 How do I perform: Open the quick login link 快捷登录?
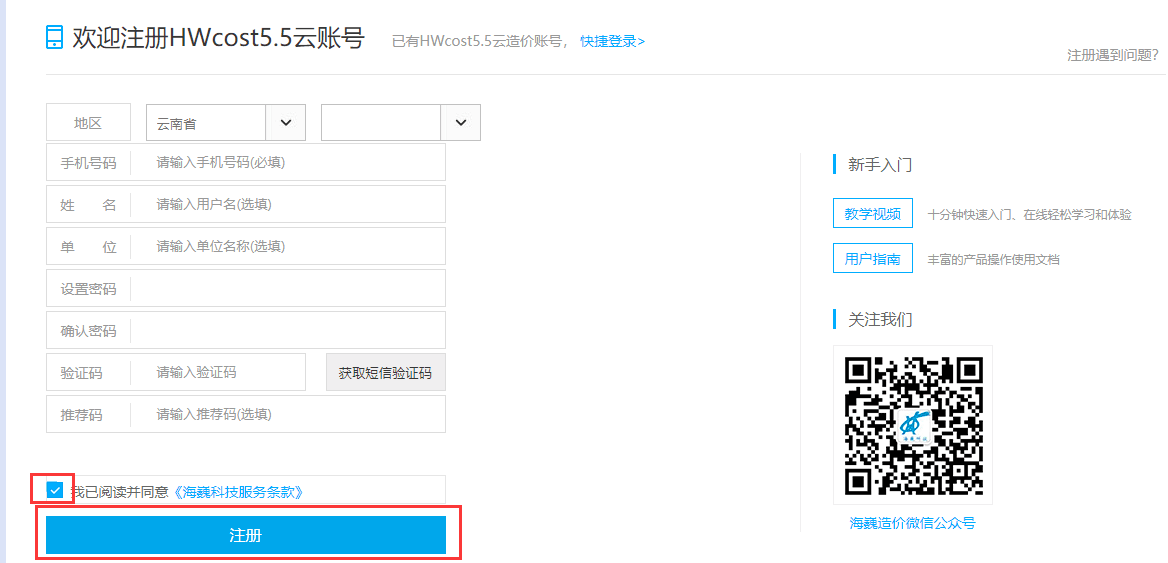612,42
